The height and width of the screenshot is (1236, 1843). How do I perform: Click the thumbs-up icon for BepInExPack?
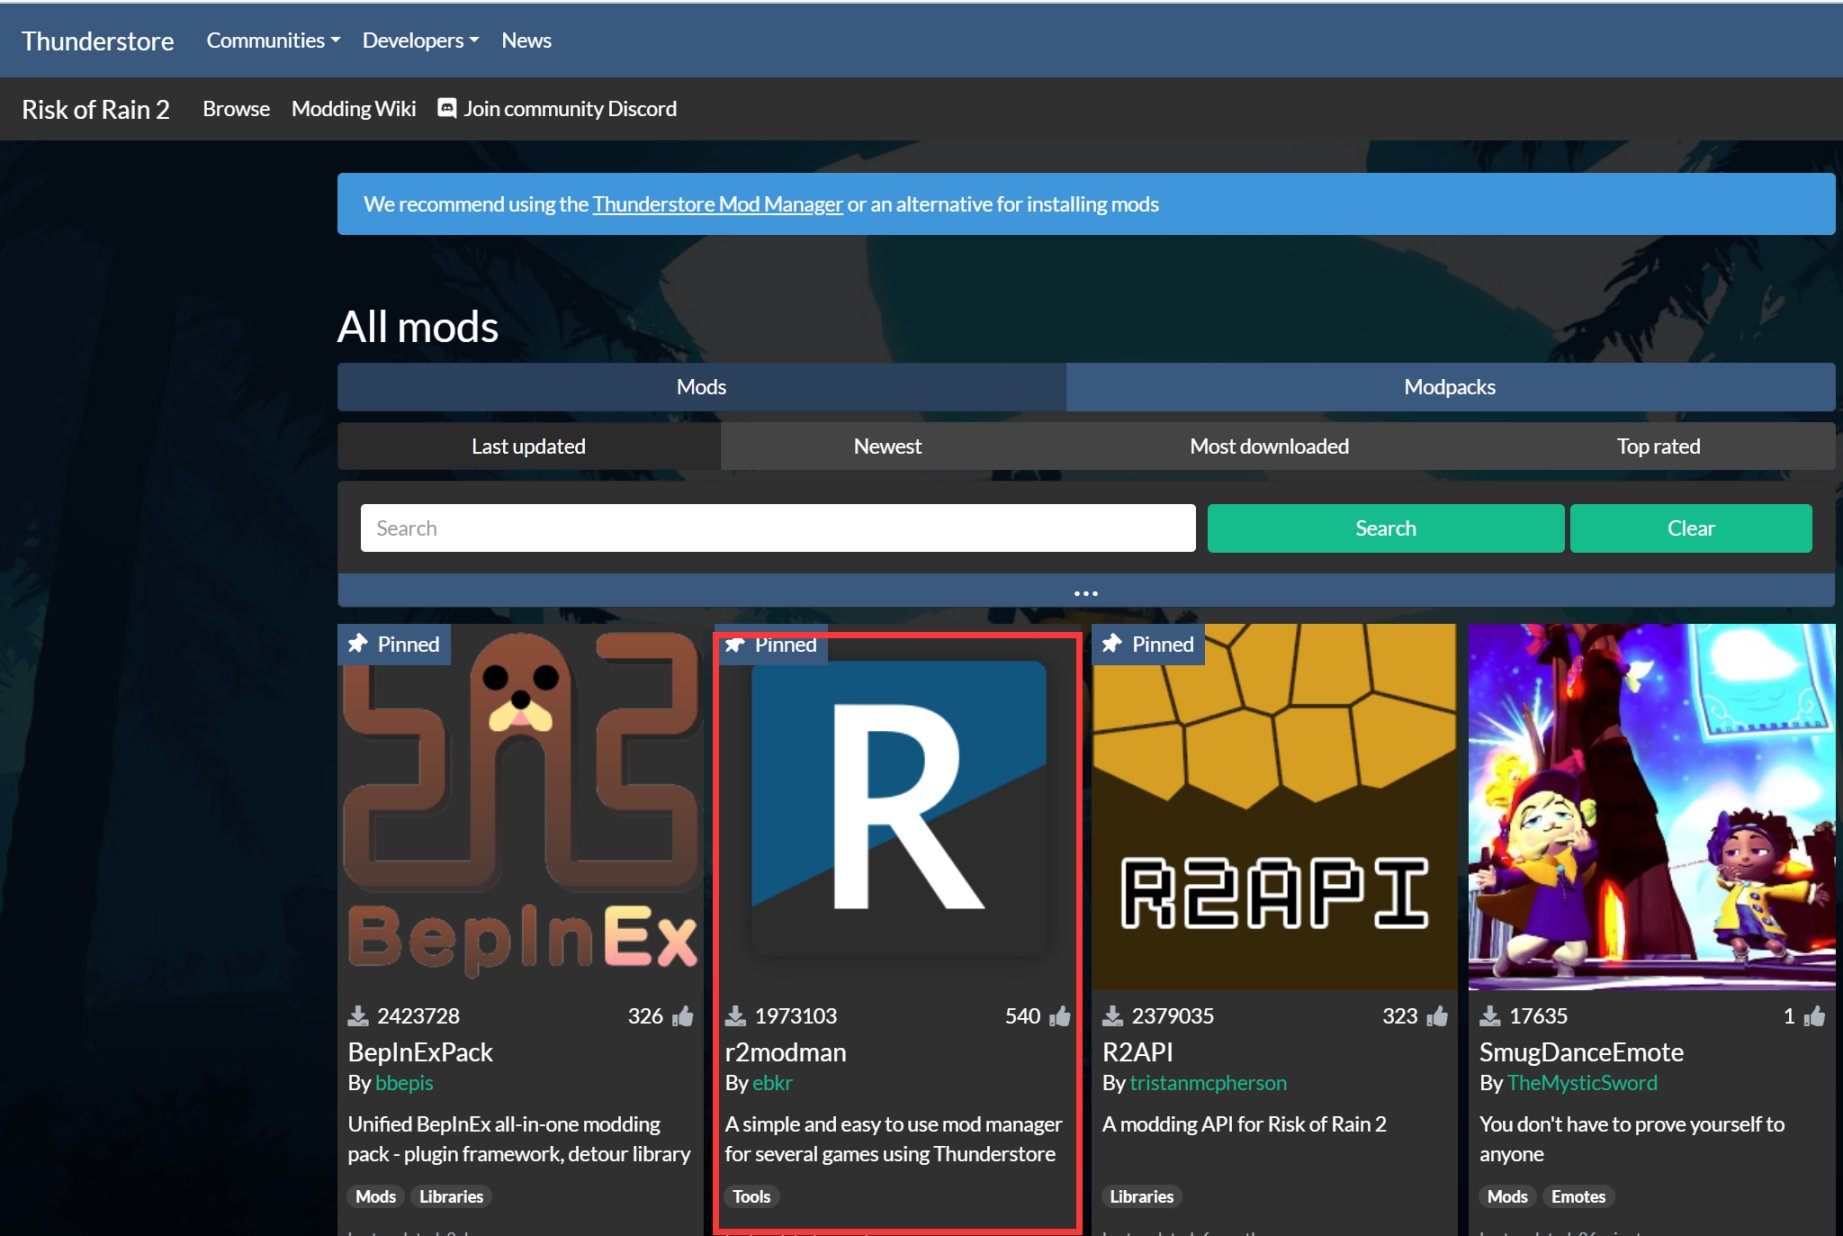coord(683,1016)
